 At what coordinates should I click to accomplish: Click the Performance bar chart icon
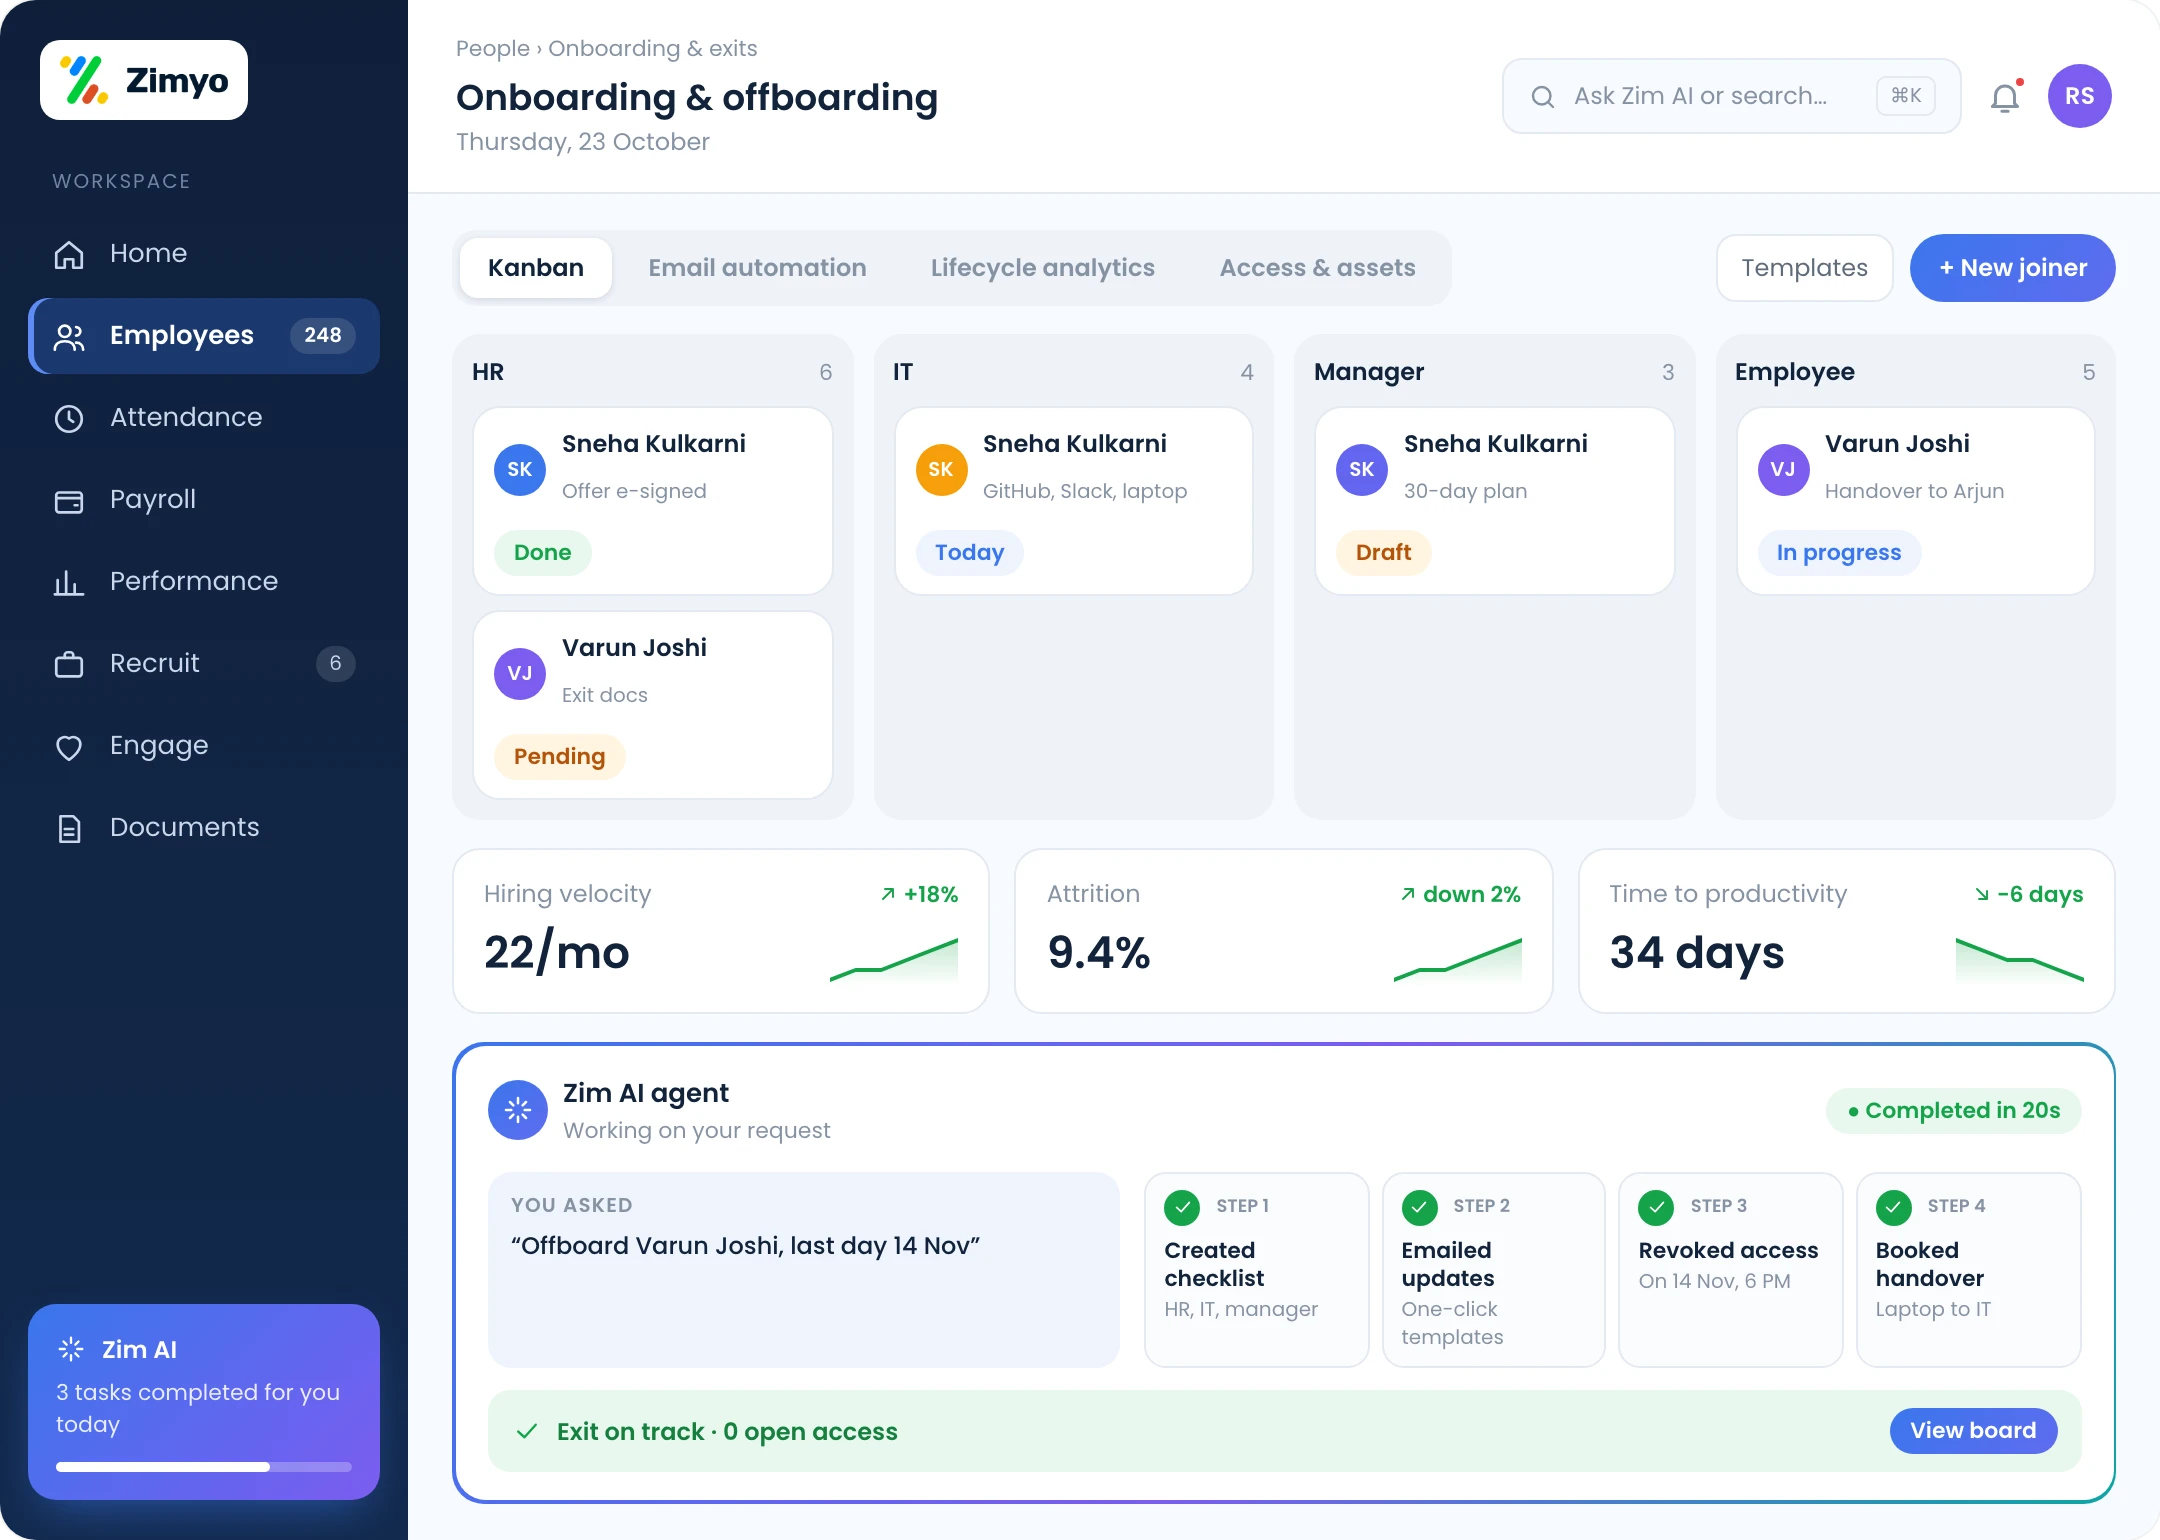pyautogui.click(x=69, y=582)
